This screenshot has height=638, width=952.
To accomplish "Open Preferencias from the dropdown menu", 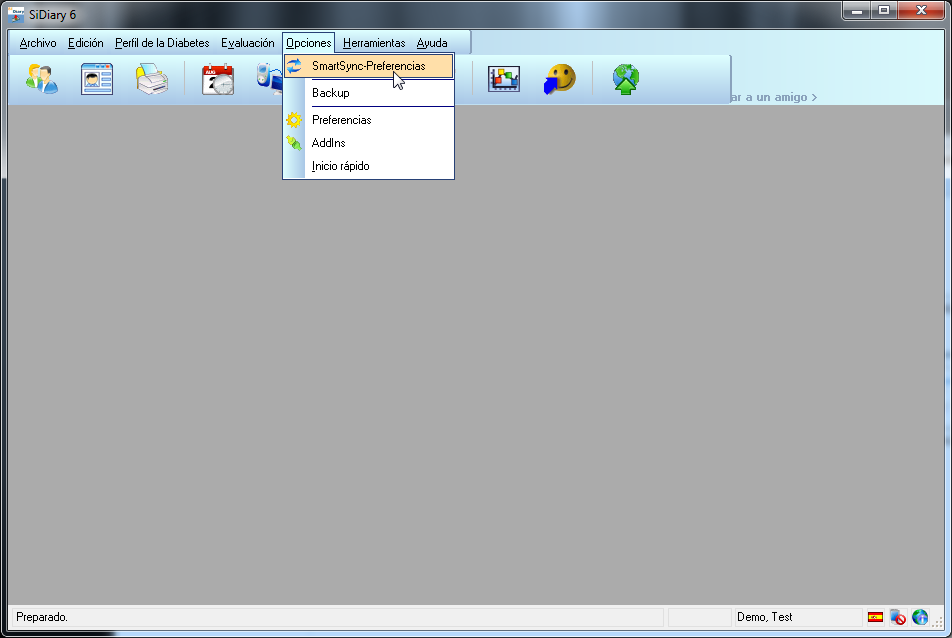I will 341,120.
